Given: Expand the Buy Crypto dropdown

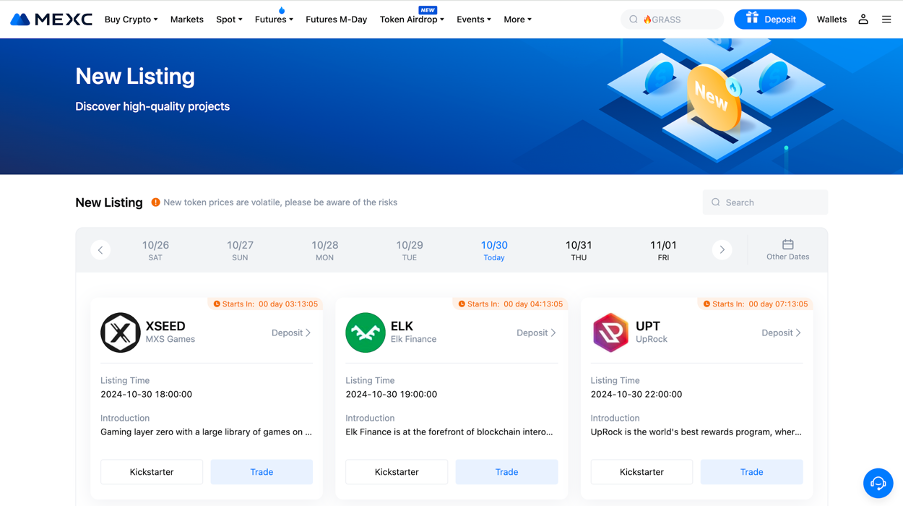Looking at the screenshot, I should pos(131,19).
